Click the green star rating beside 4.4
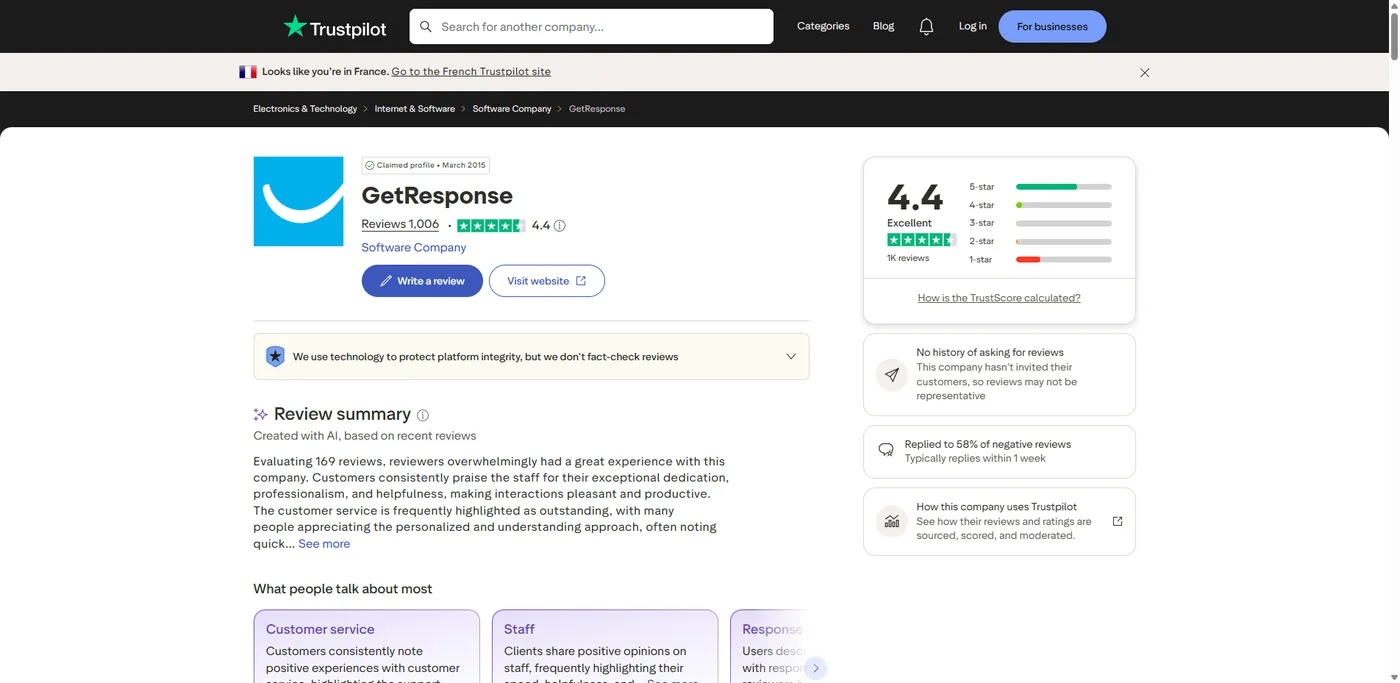 491,226
